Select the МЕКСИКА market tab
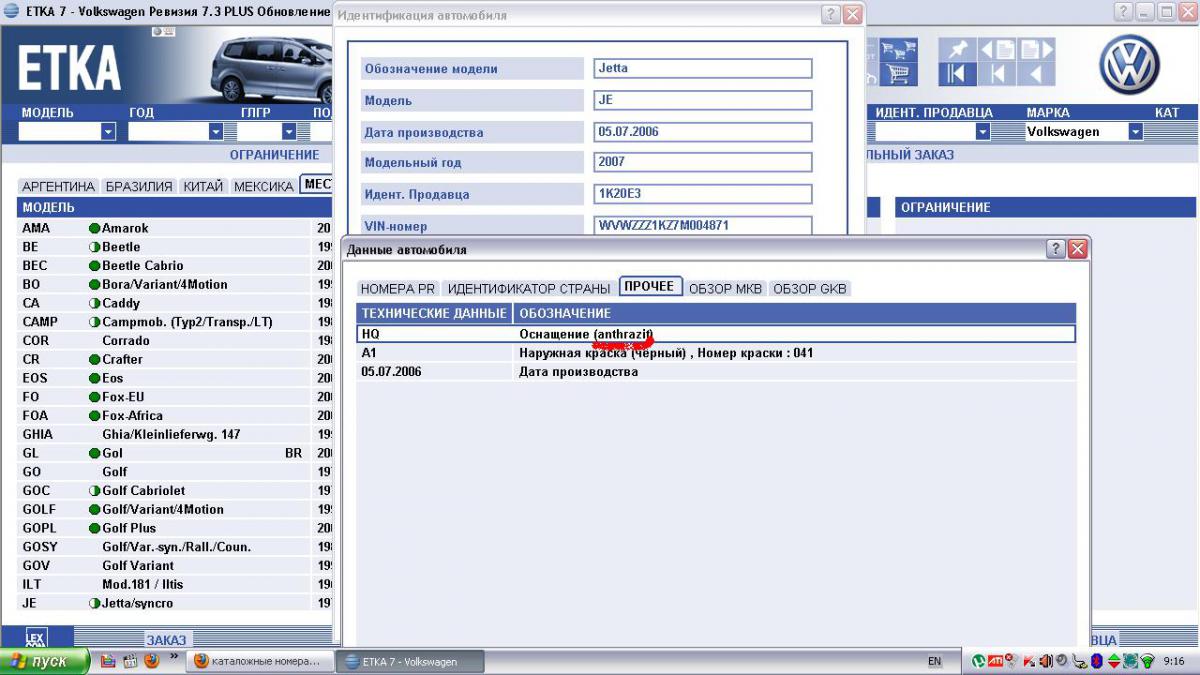The width and height of the screenshot is (1200, 675). [264, 186]
